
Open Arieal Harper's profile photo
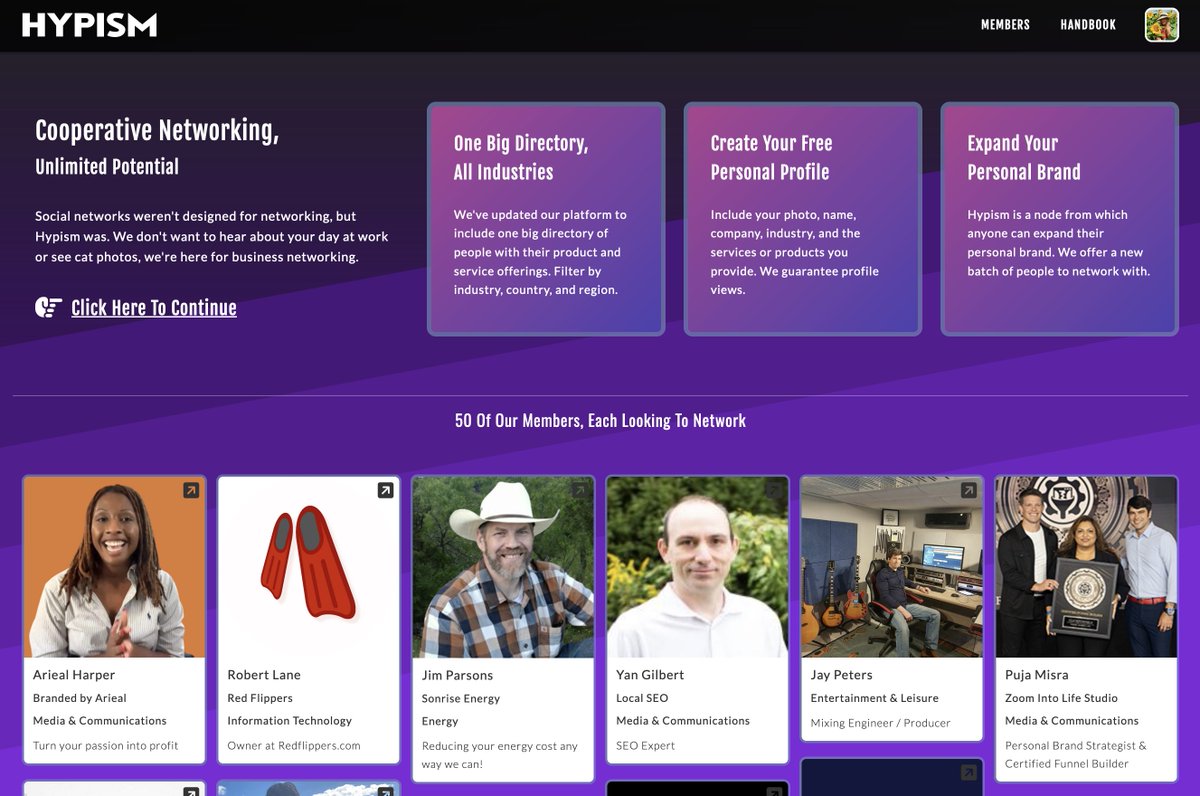coord(114,567)
